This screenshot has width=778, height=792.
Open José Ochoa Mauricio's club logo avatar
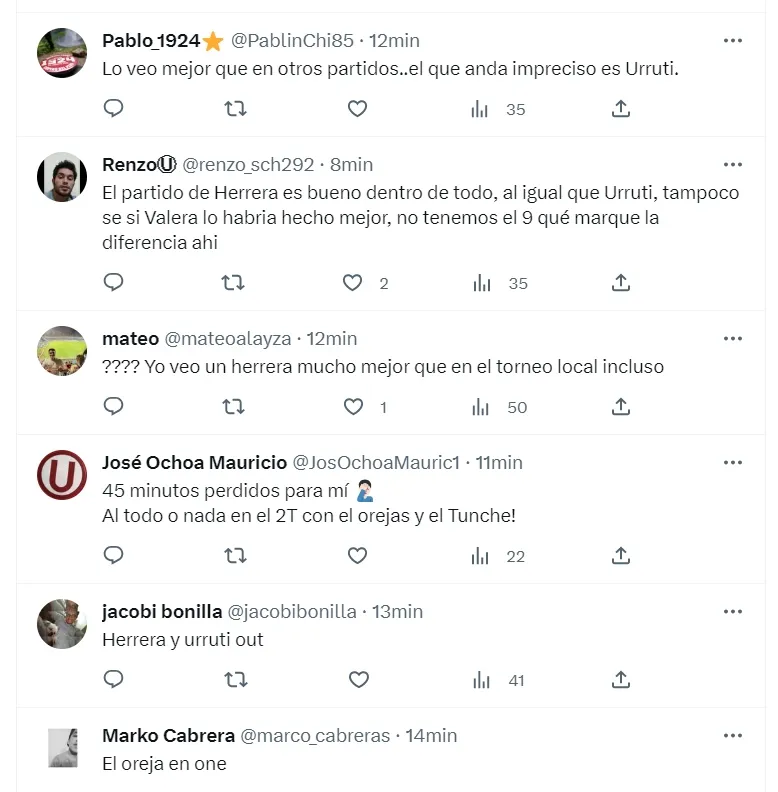pyautogui.click(x=62, y=475)
